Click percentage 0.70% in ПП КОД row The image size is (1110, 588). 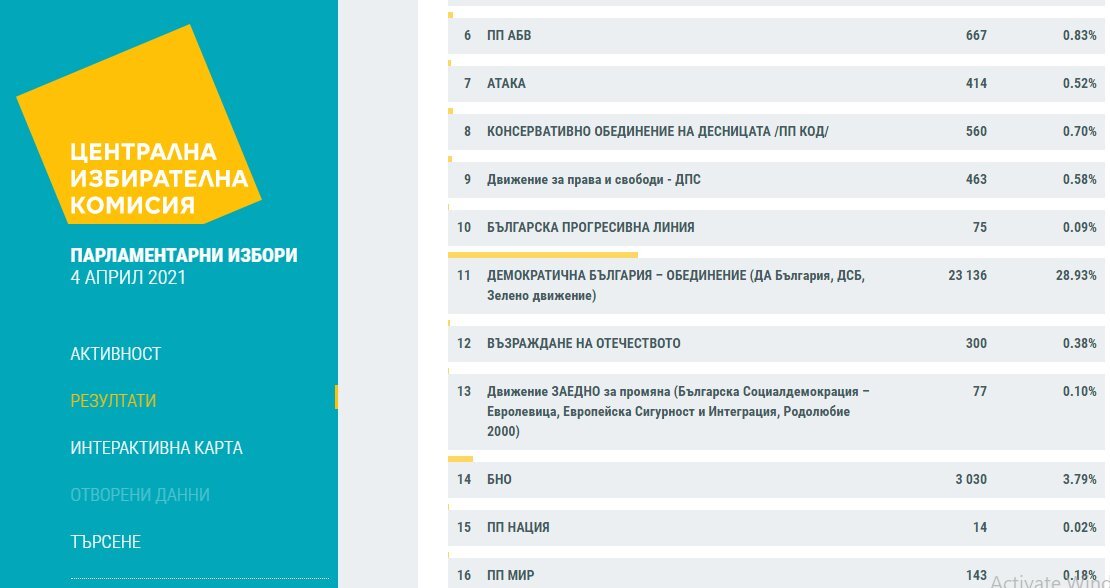click(x=1080, y=132)
